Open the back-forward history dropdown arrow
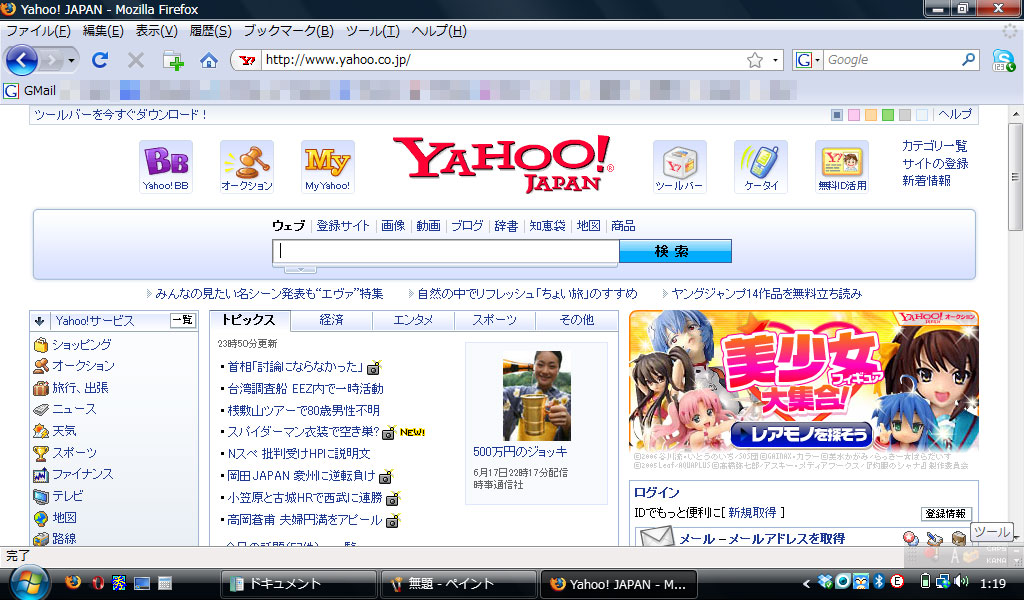 click(x=71, y=61)
